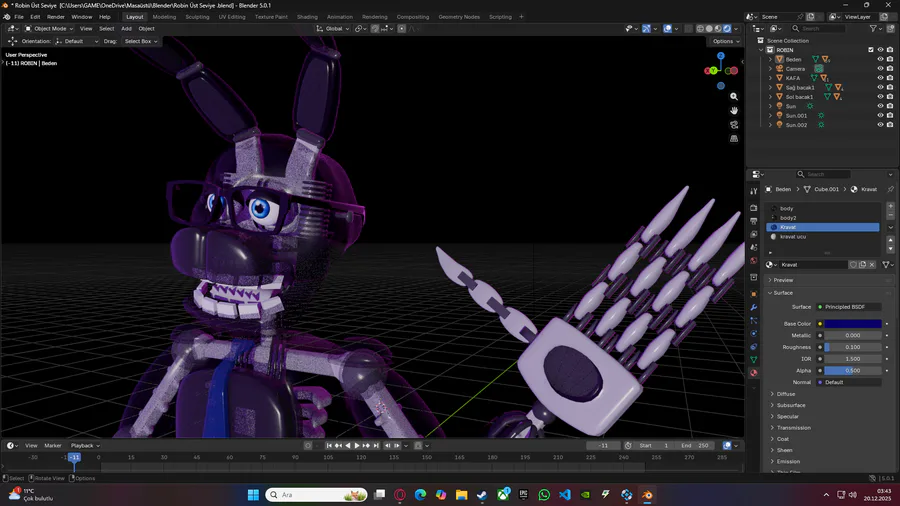Viewport: 900px width, 506px height.
Task: Open the Object properties tab icon
Action: (754, 294)
